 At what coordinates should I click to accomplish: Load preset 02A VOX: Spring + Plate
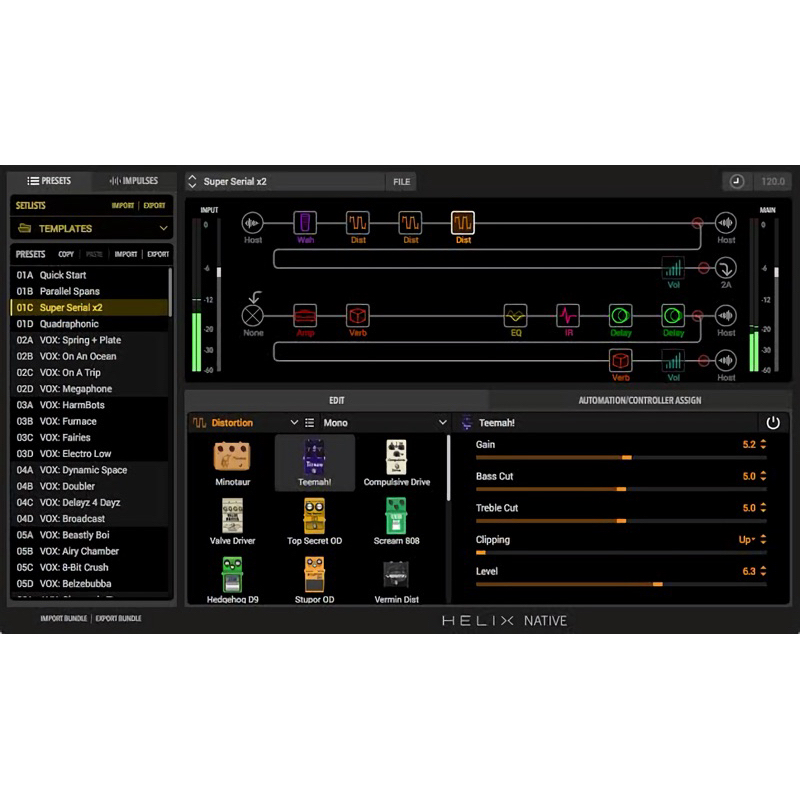89,340
